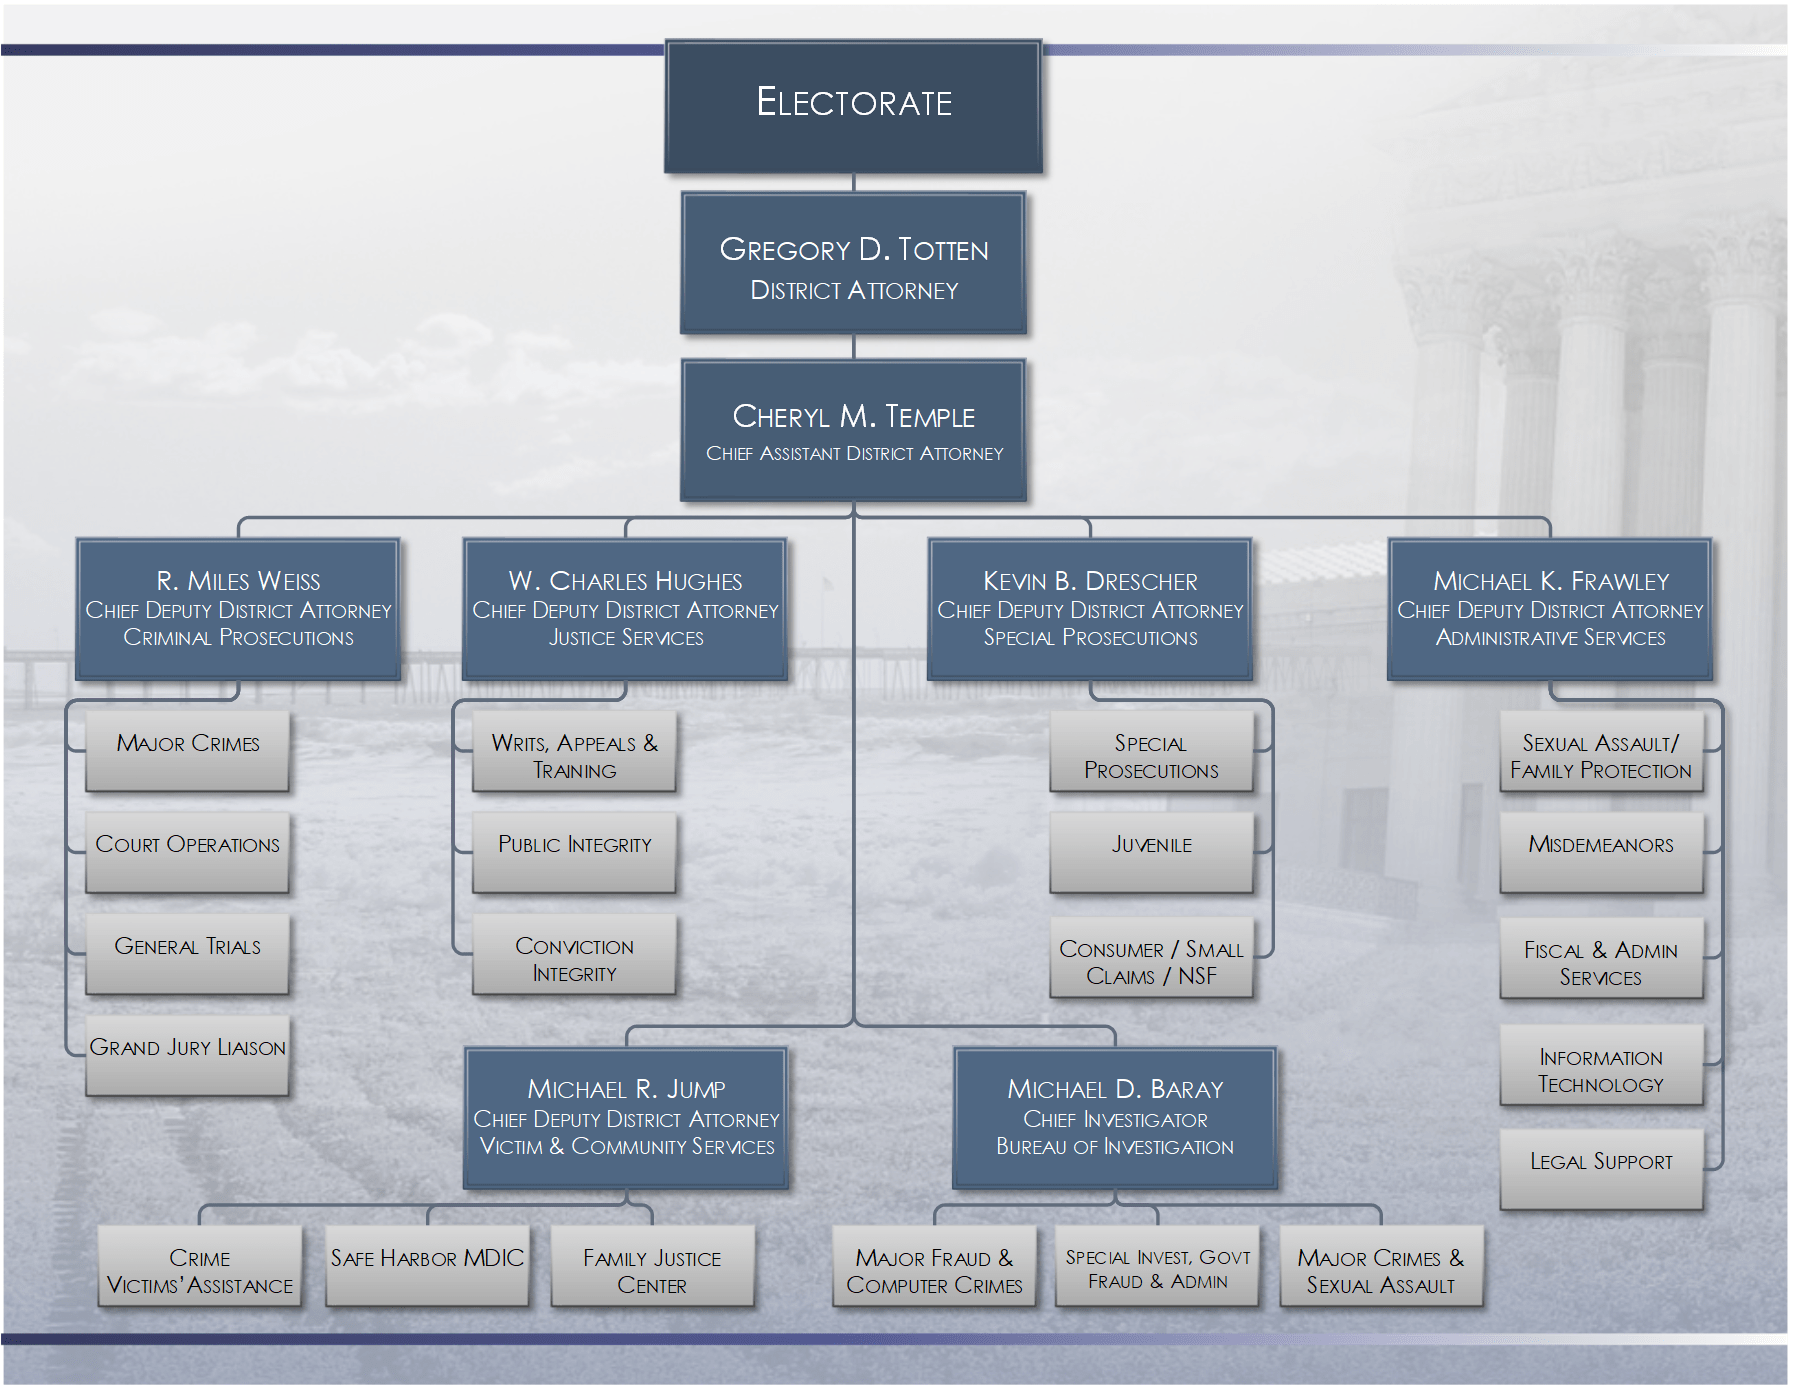1800x1389 pixels.
Task: Open the Michael D. Baray Bureau of Investigation box
Action: [1115, 1118]
